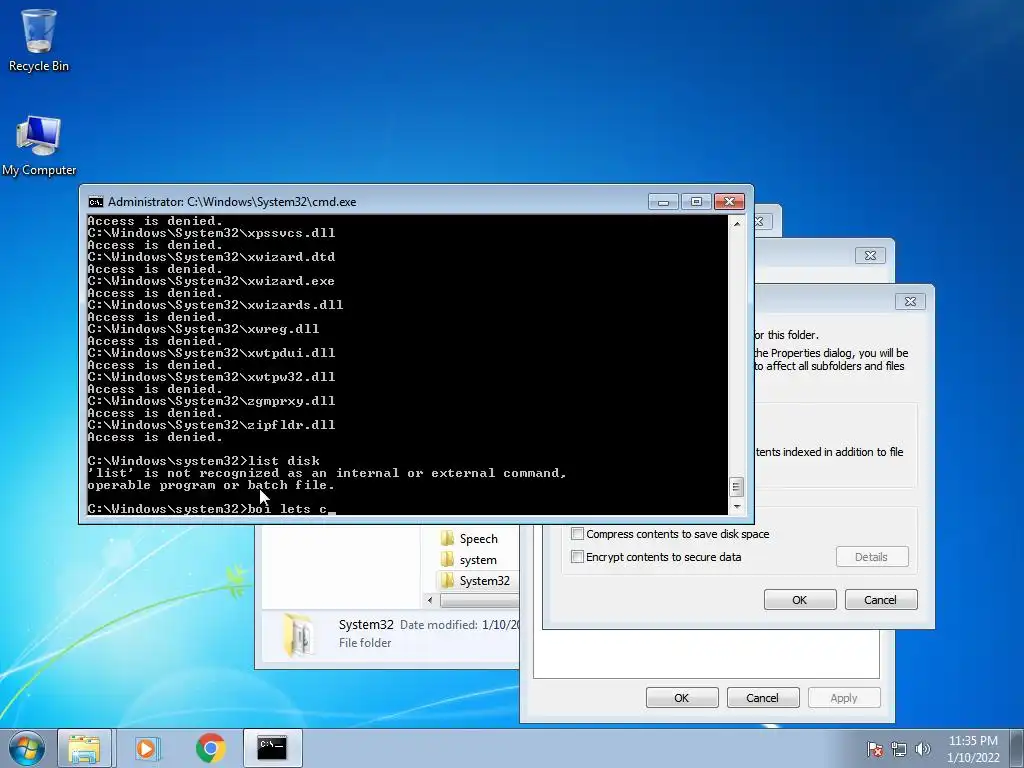Click the cmd scrollbar up arrow
Image resolution: width=1024 pixels, height=768 pixels.
coord(737,223)
